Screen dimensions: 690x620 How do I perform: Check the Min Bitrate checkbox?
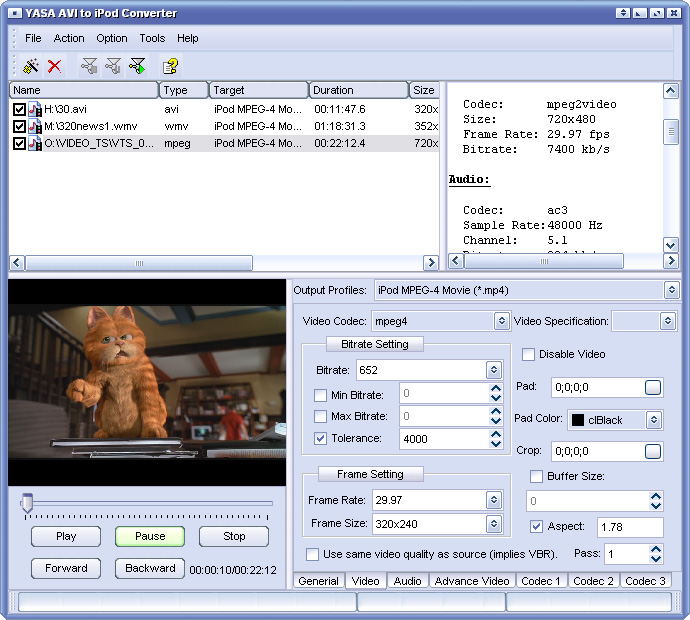pyautogui.click(x=320, y=394)
